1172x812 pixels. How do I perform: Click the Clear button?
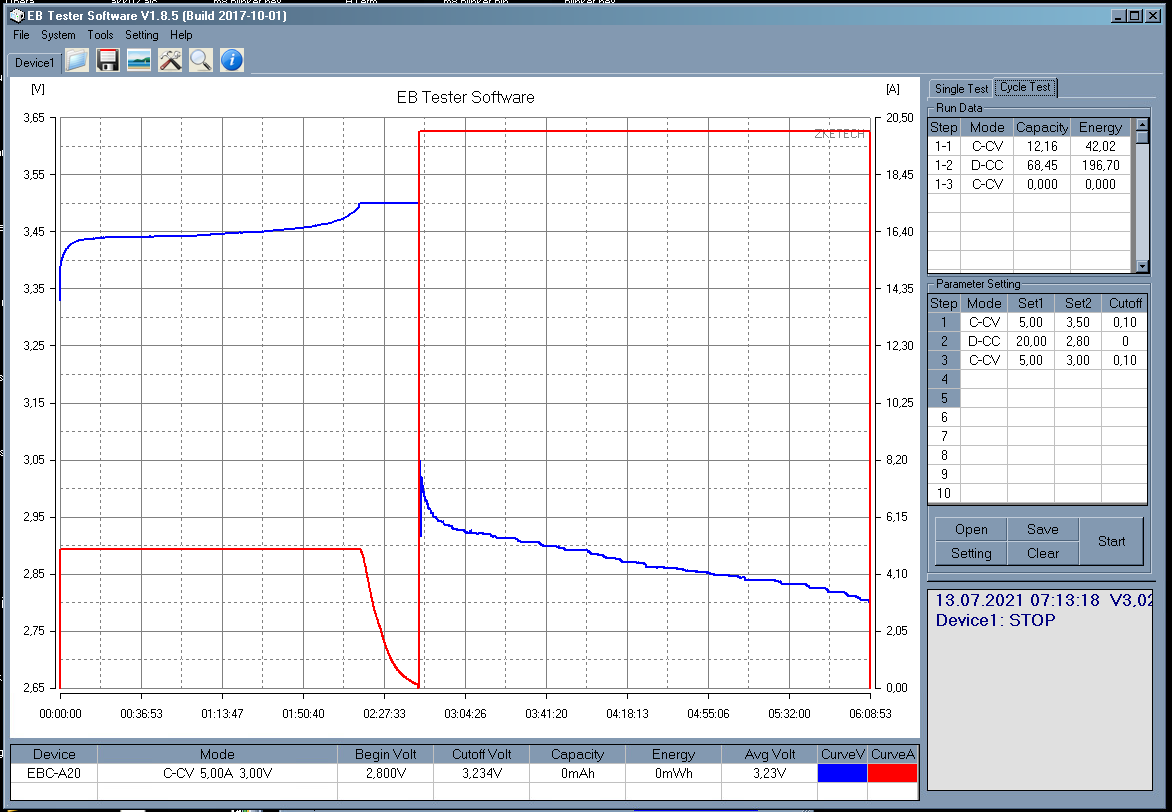click(1043, 553)
